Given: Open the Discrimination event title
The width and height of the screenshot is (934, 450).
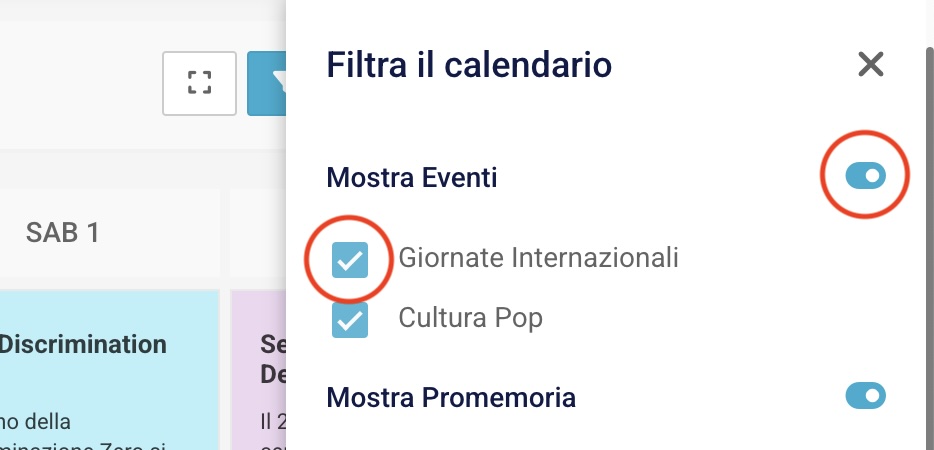Looking at the screenshot, I should point(83,344).
